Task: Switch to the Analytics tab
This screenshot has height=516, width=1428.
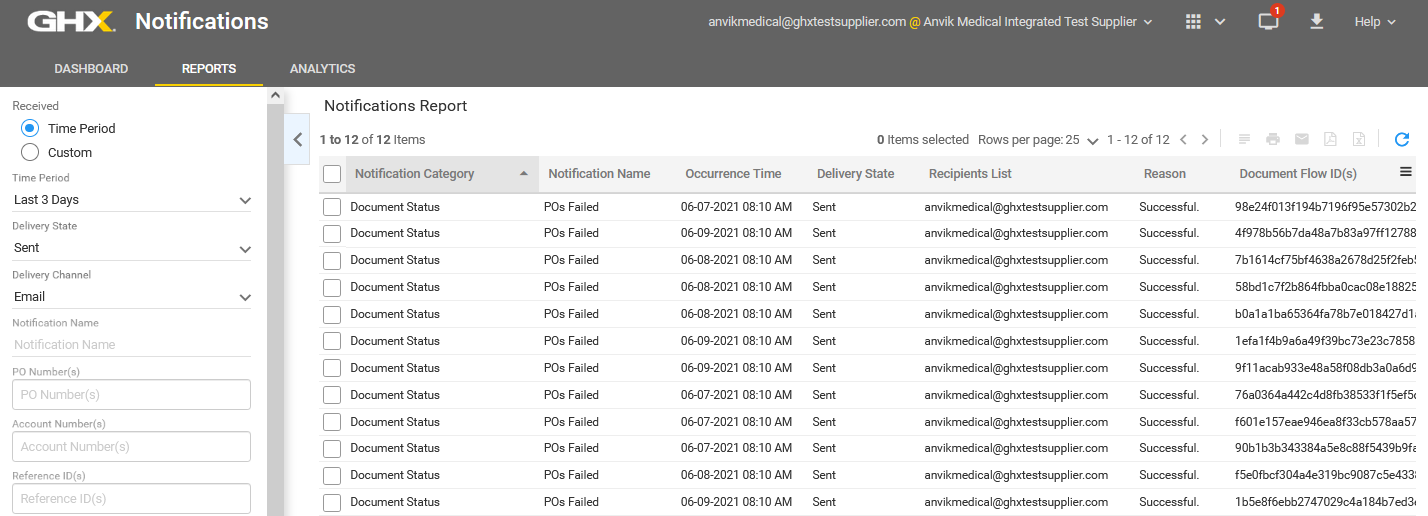Action: tap(322, 69)
